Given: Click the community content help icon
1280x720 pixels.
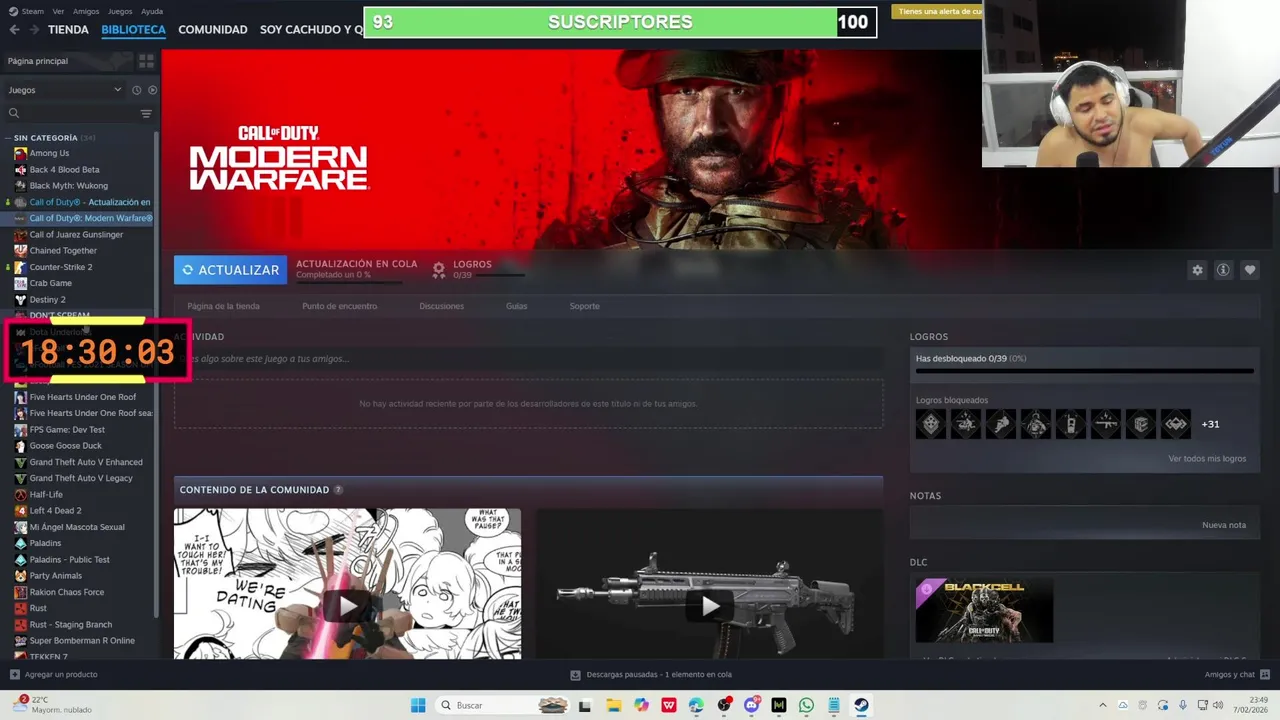Looking at the screenshot, I should click(338, 490).
